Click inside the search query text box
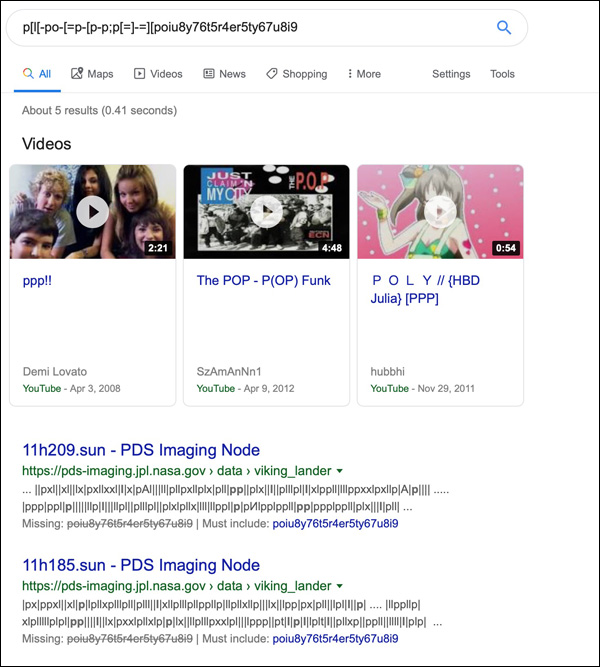 pos(250,28)
